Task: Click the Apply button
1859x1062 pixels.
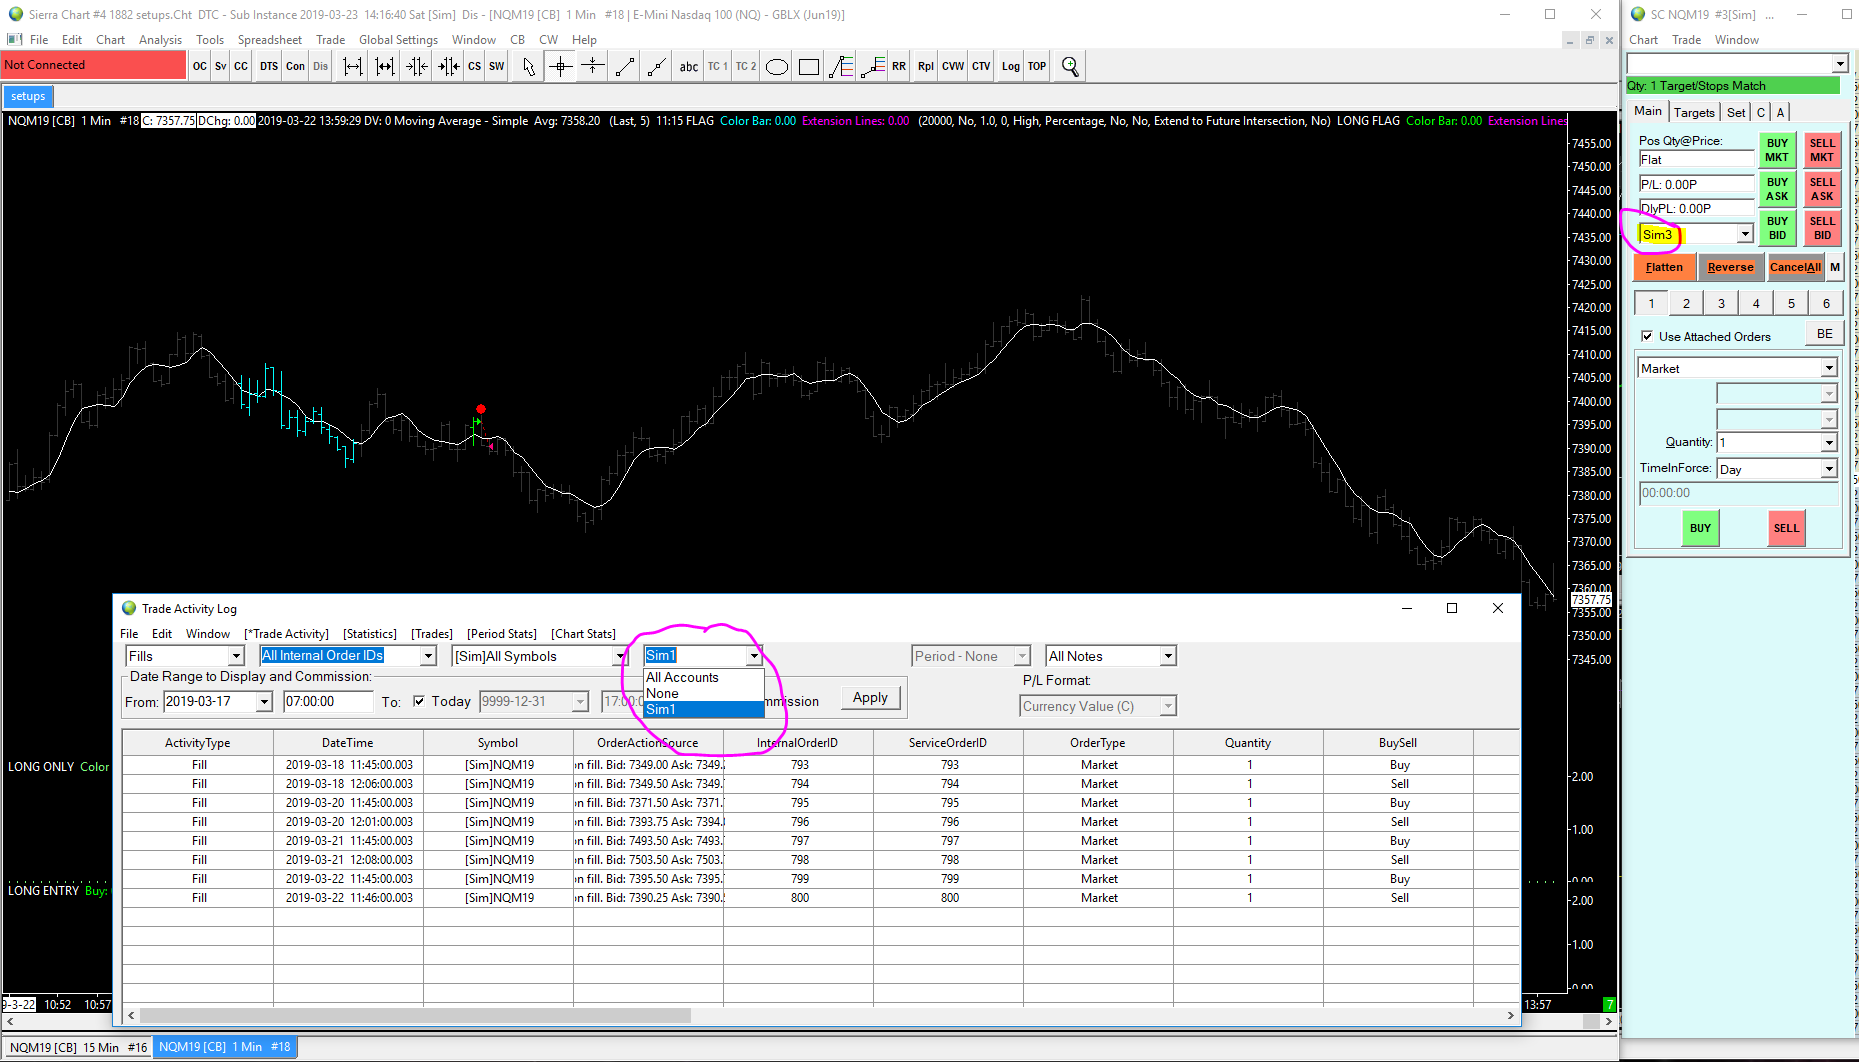Action: pyautogui.click(x=870, y=698)
